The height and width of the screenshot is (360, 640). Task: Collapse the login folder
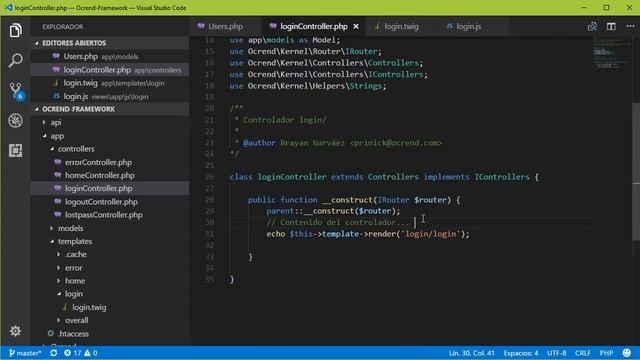pyautogui.click(x=110, y=294)
